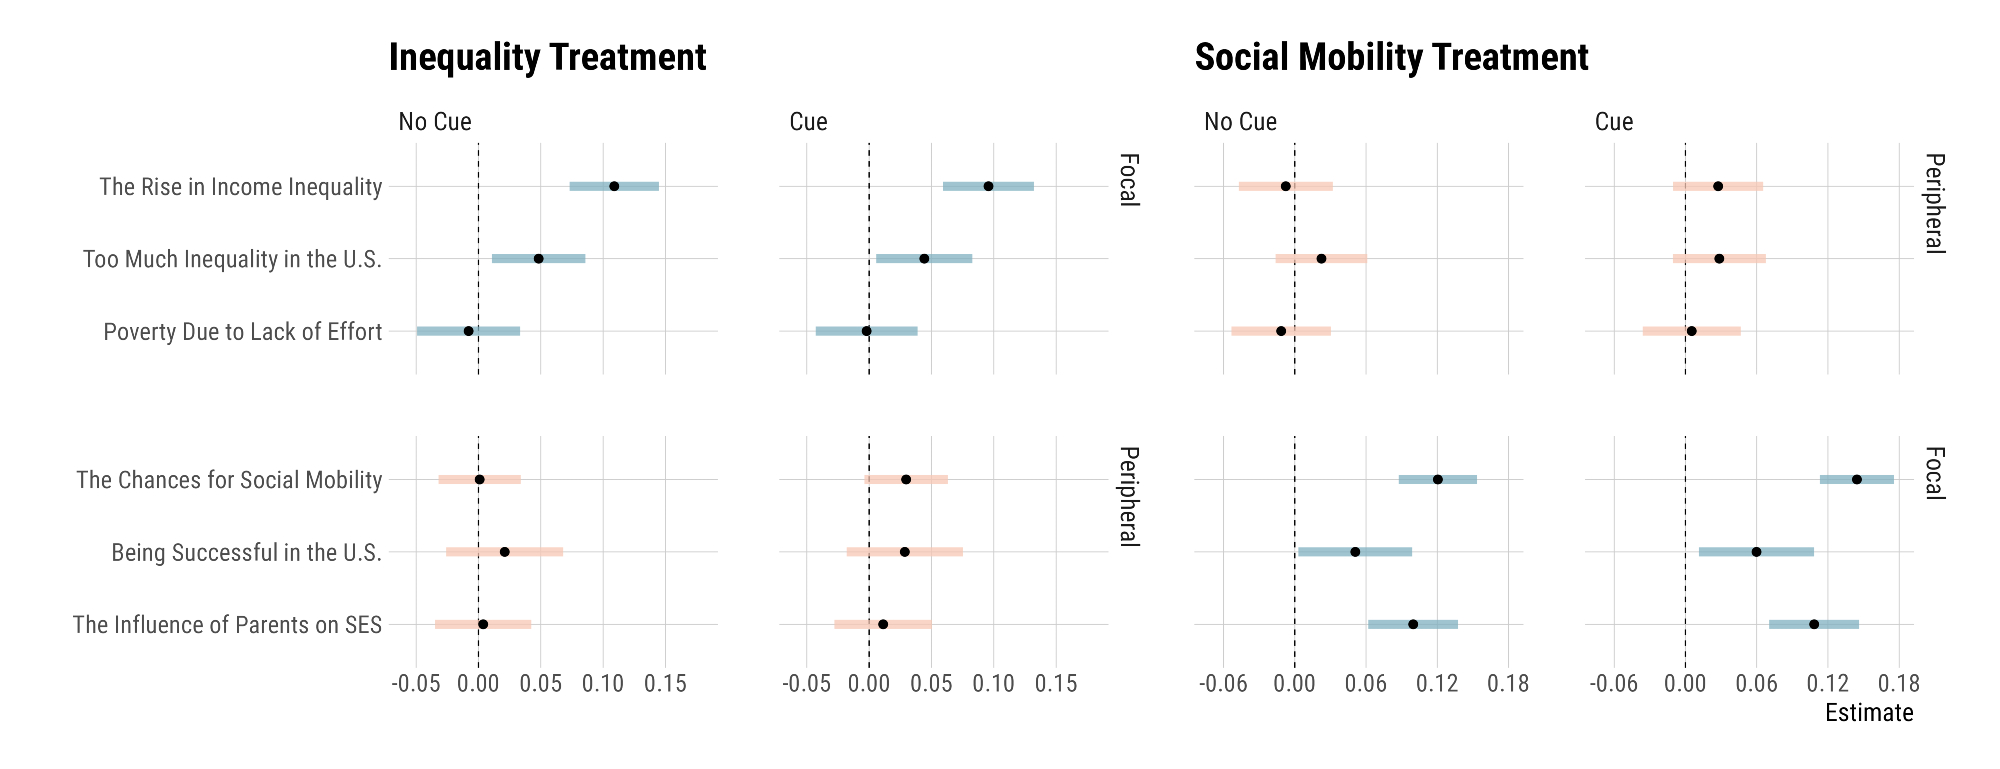
Task: Click 'Peripheral' strip label beside top Social Mobility panels
Action: click(1934, 203)
